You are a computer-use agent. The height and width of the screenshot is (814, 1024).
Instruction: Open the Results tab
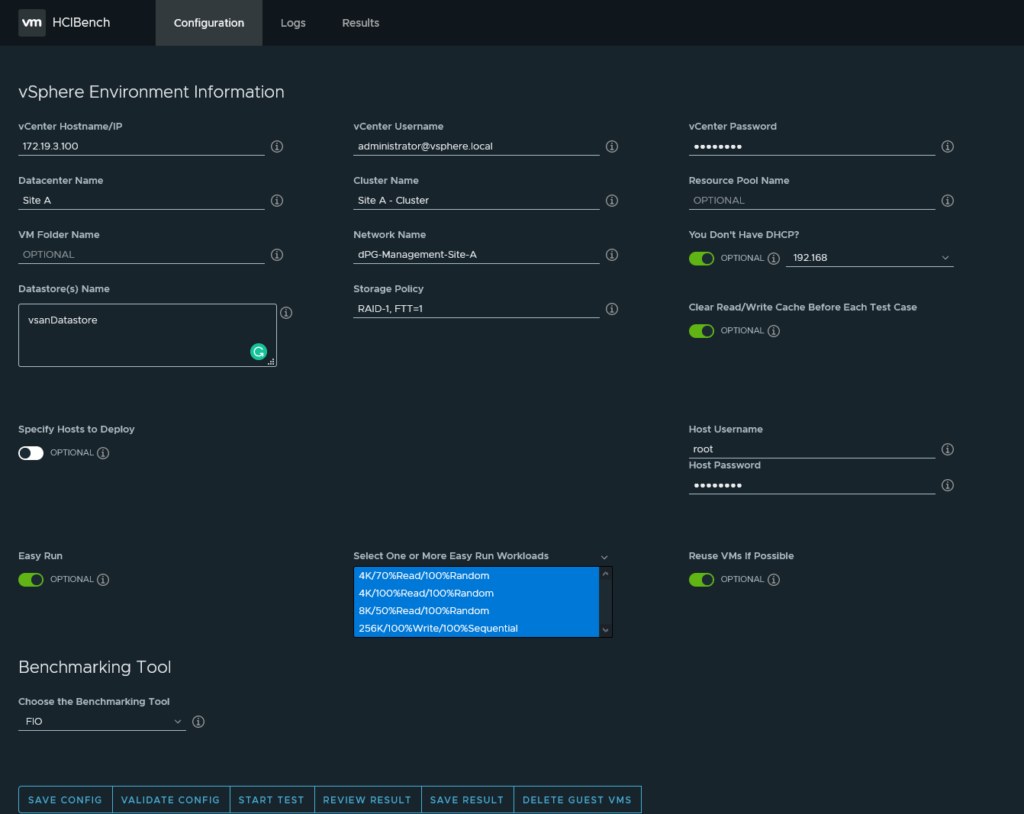tap(360, 23)
